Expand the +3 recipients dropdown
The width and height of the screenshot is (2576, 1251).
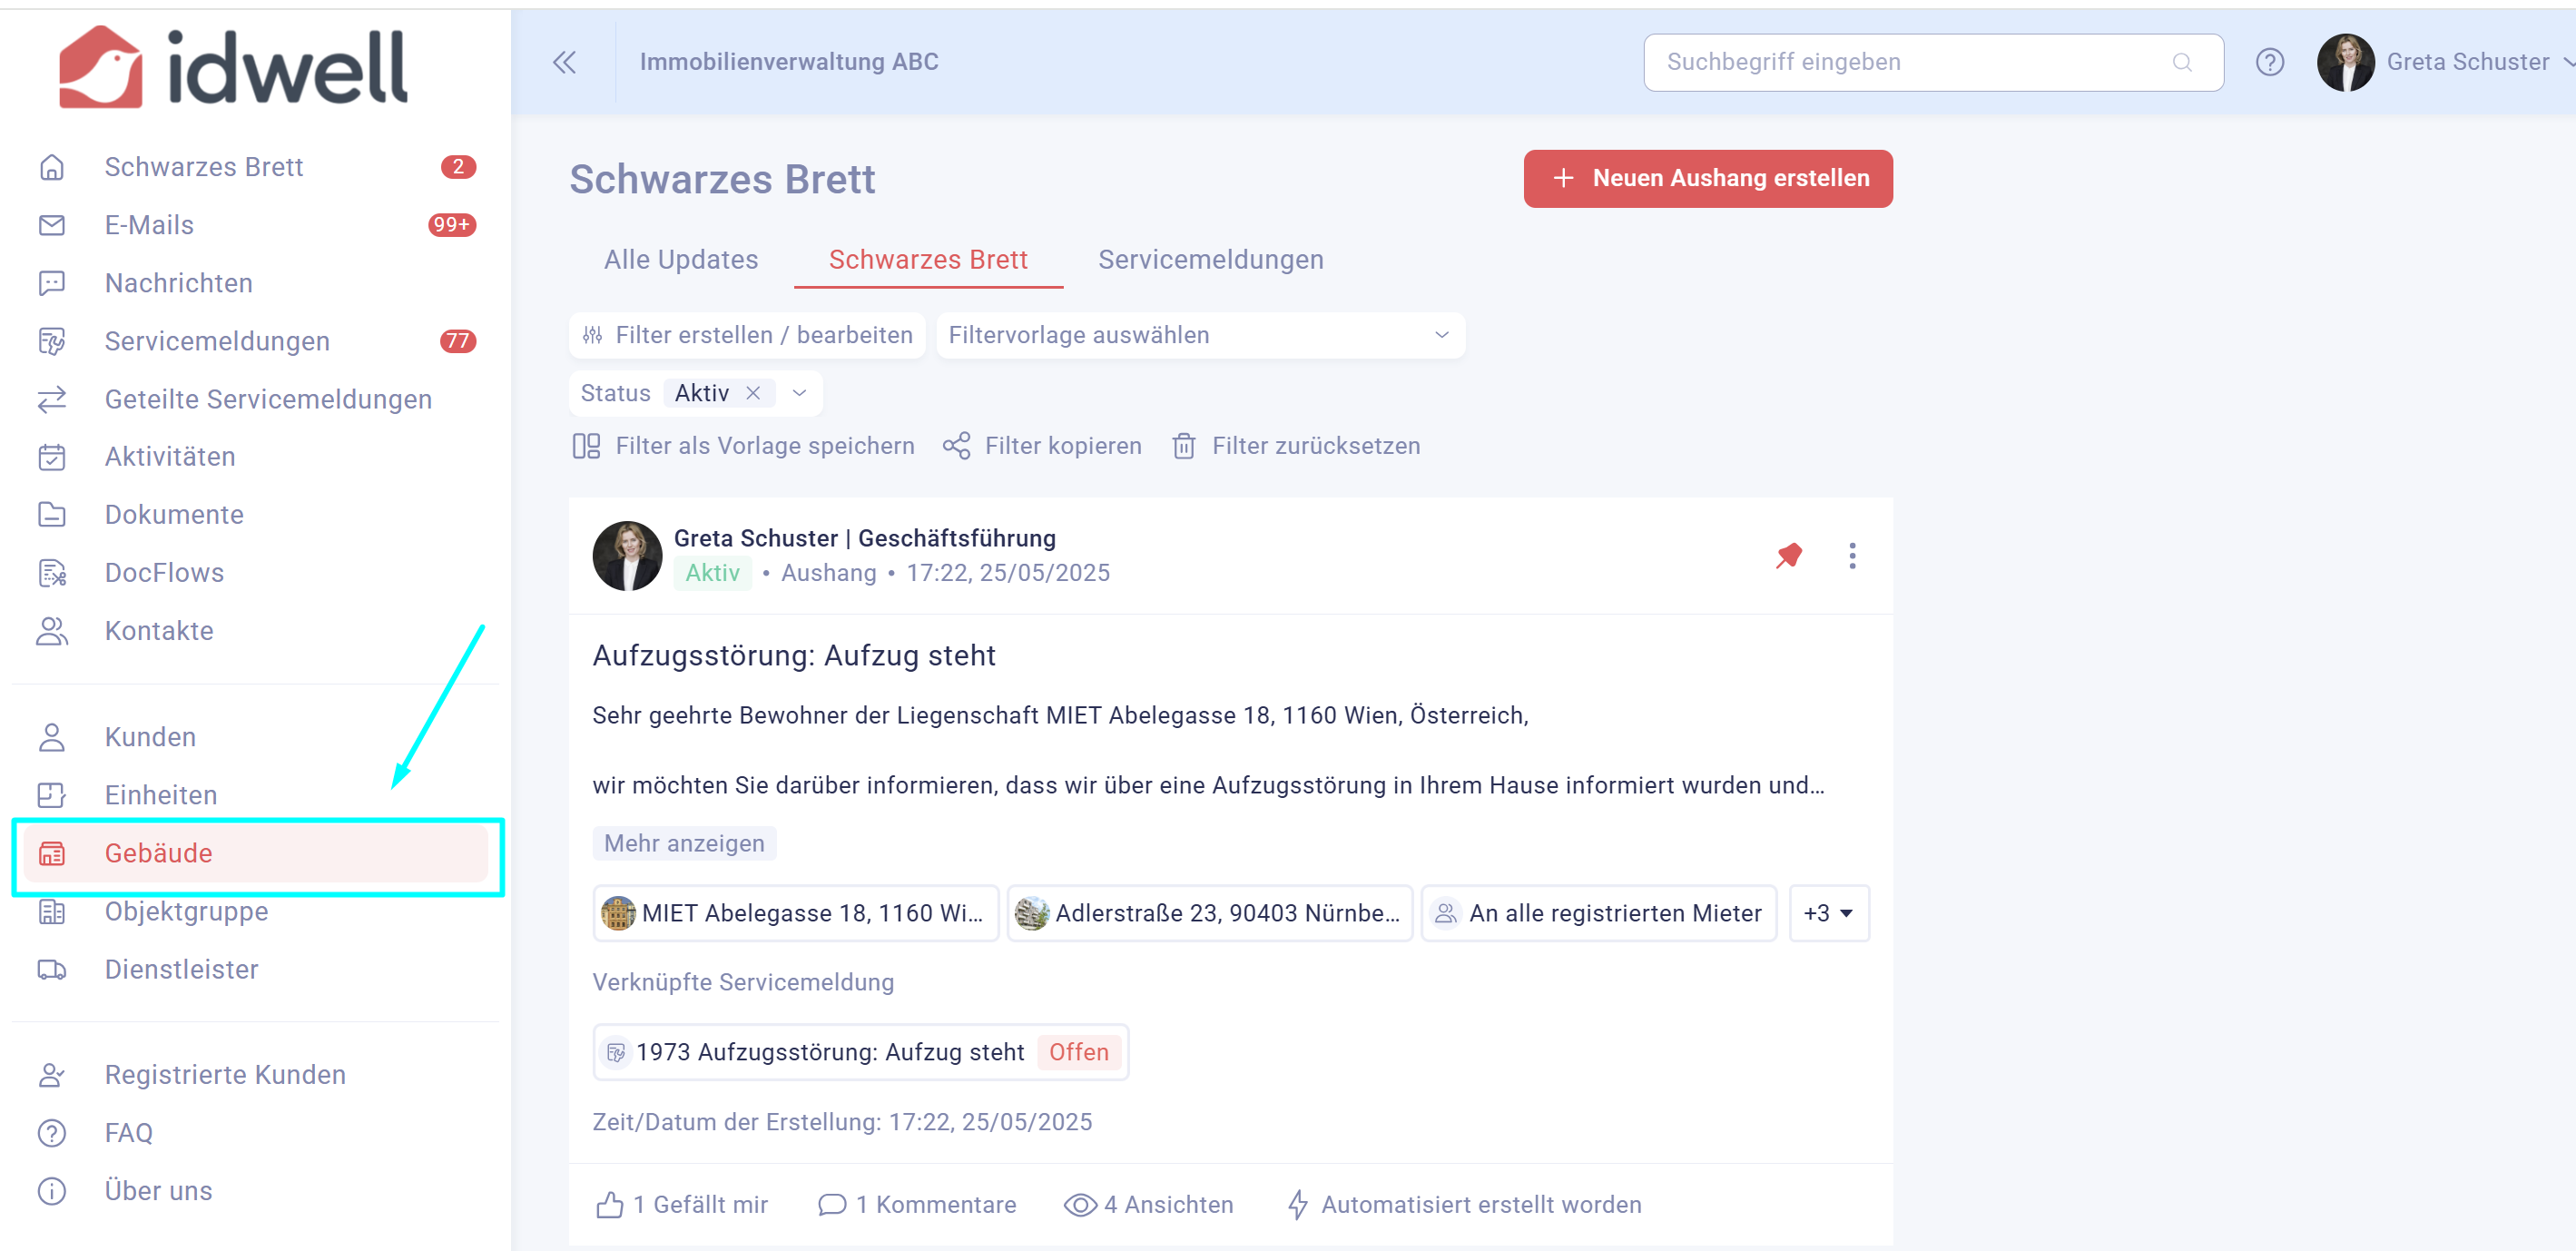coord(1828,913)
